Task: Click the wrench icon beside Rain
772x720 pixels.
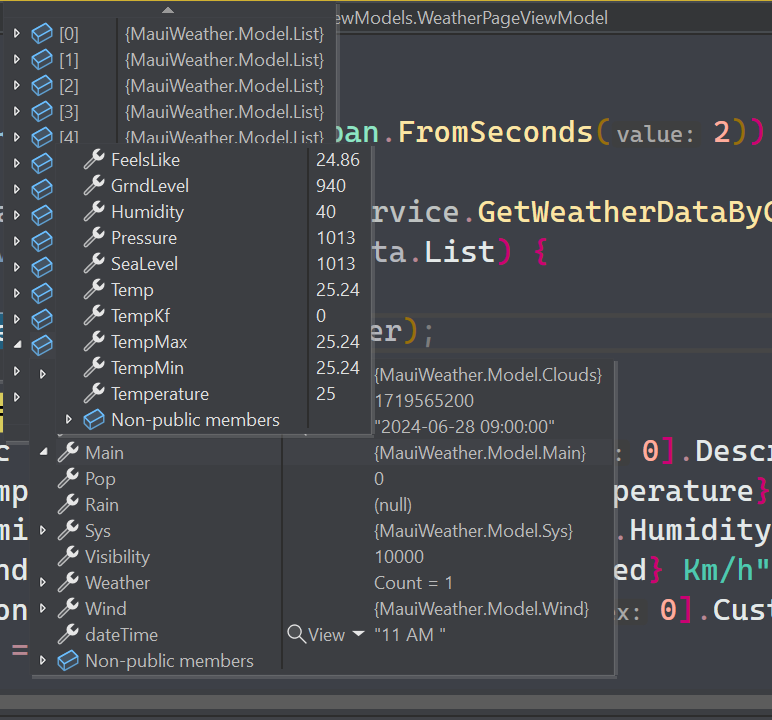Action: pyautogui.click(x=68, y=504)
